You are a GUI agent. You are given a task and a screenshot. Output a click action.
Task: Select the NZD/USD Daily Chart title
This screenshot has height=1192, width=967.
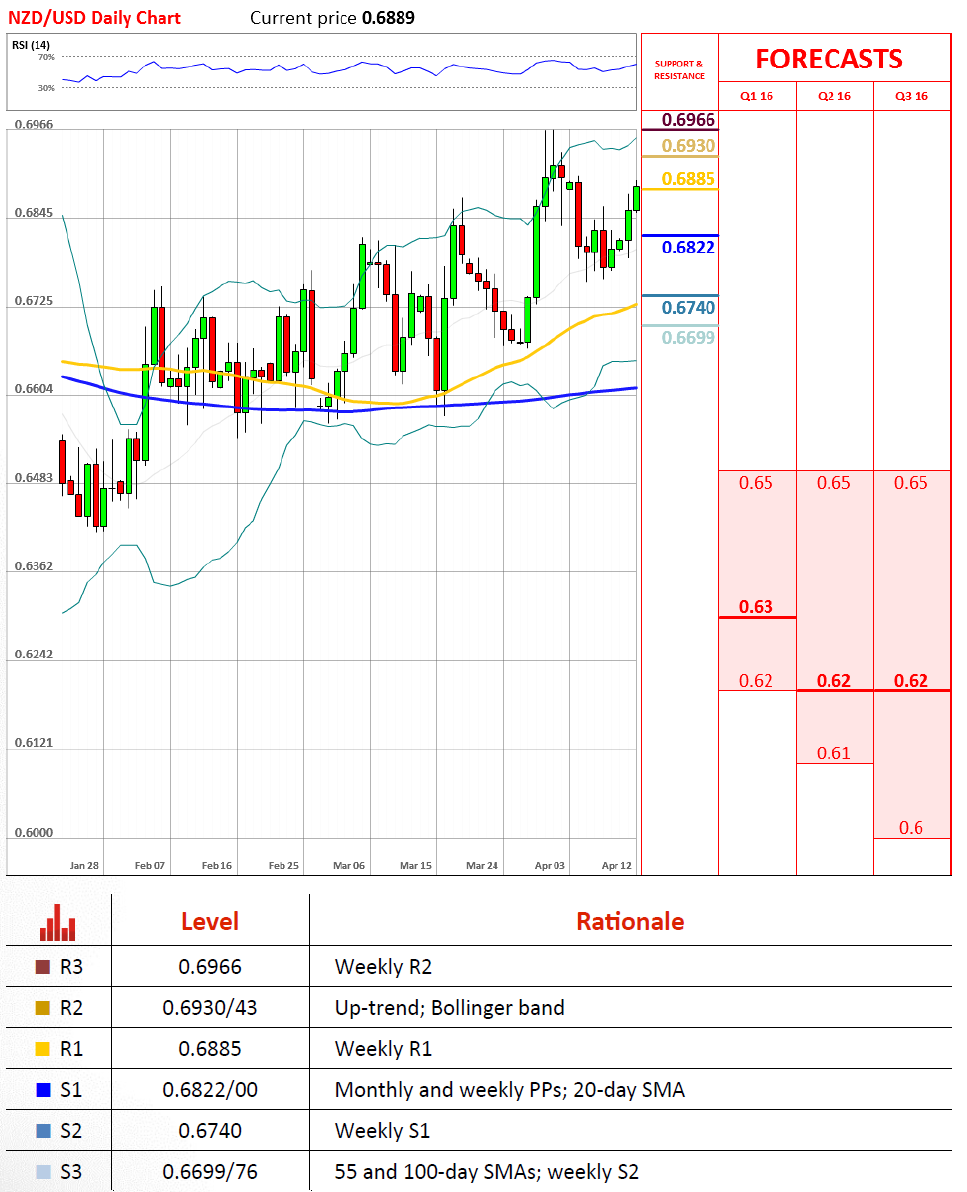(94, 18)
